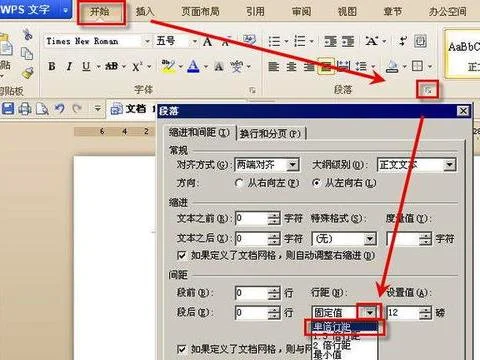480x360 pixels.
Task: Open the 特殊格式 special format dropdown
Action: coord(370,239)
